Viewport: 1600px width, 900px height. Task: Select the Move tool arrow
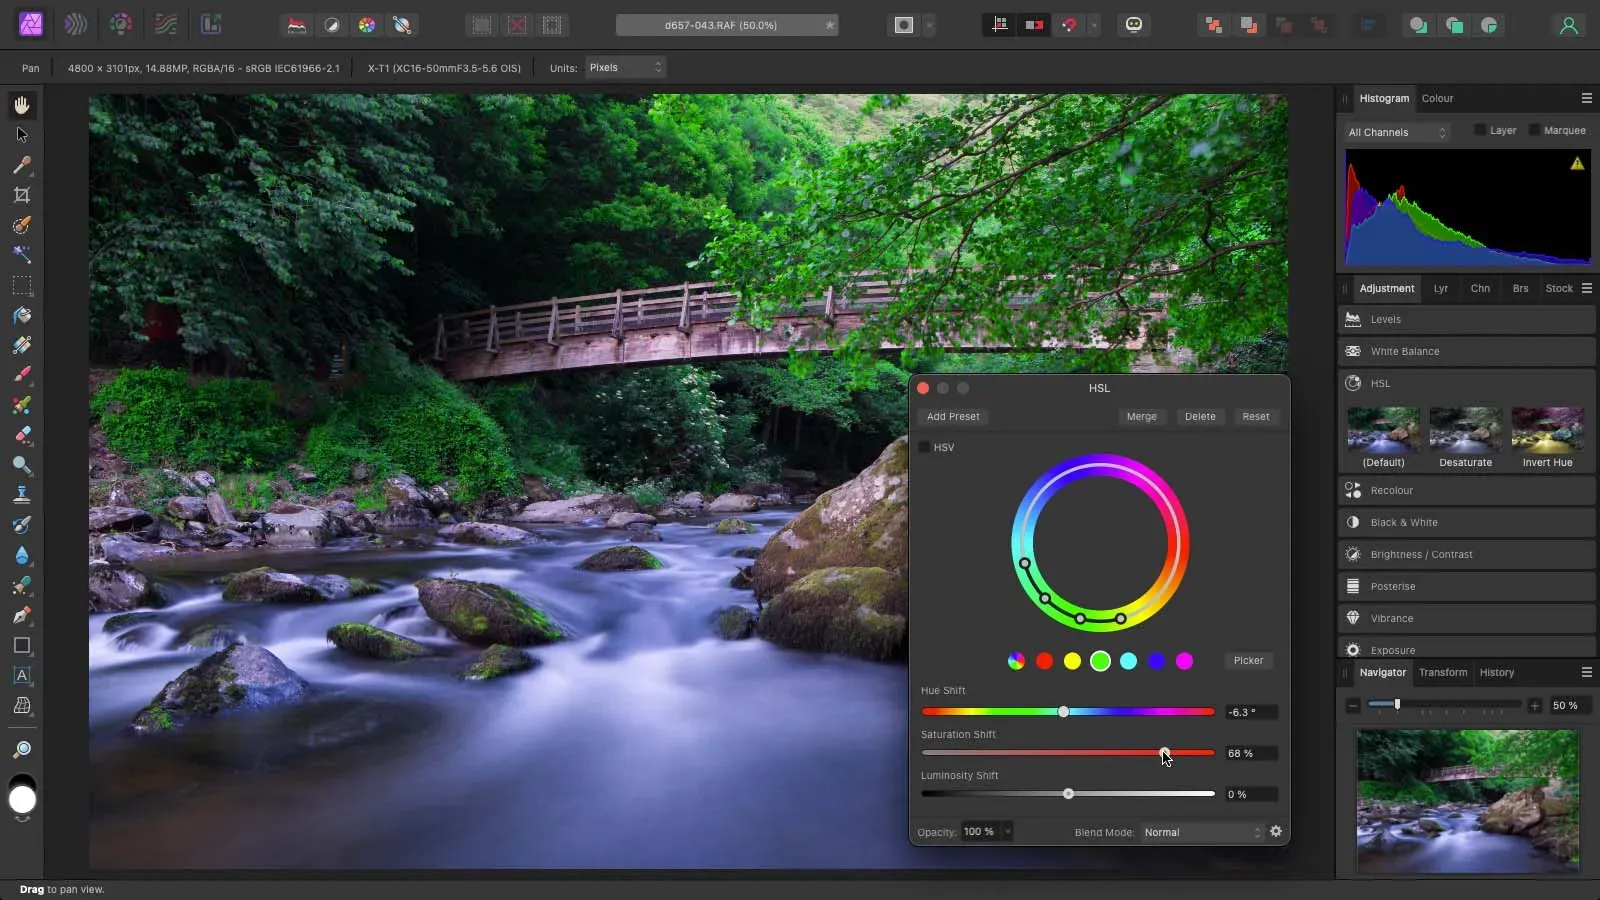pyautogui.click(x=22, y=135)
